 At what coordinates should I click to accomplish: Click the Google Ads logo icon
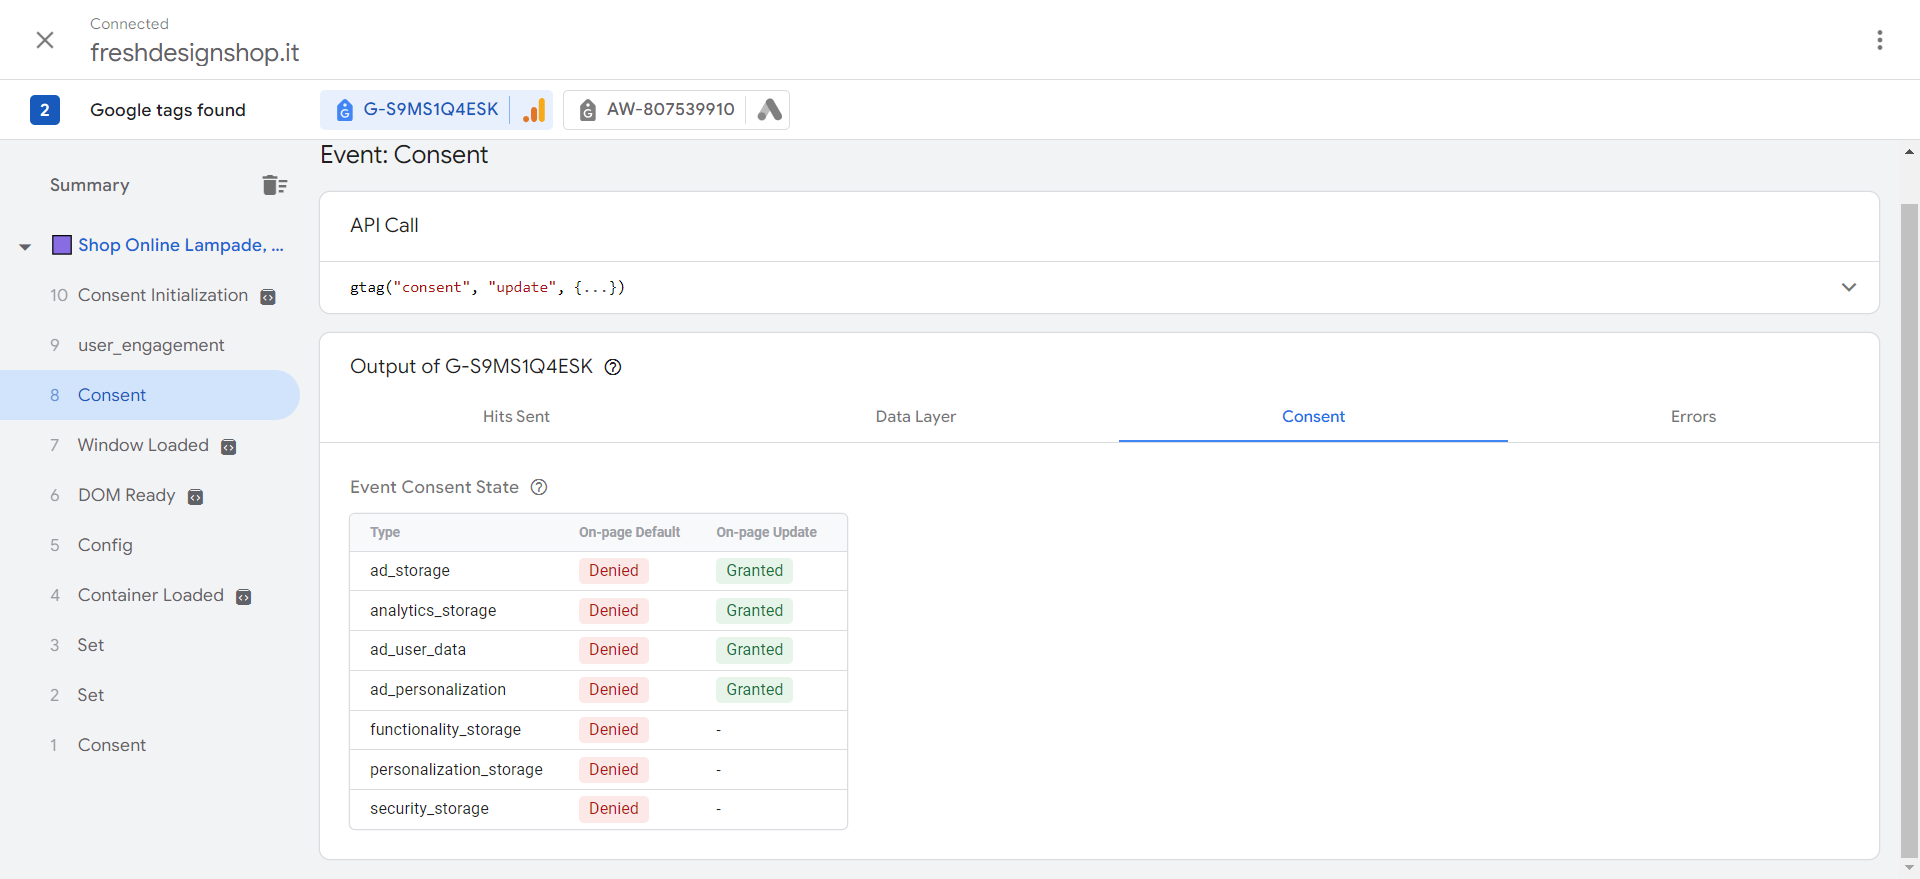pos(769,110)
